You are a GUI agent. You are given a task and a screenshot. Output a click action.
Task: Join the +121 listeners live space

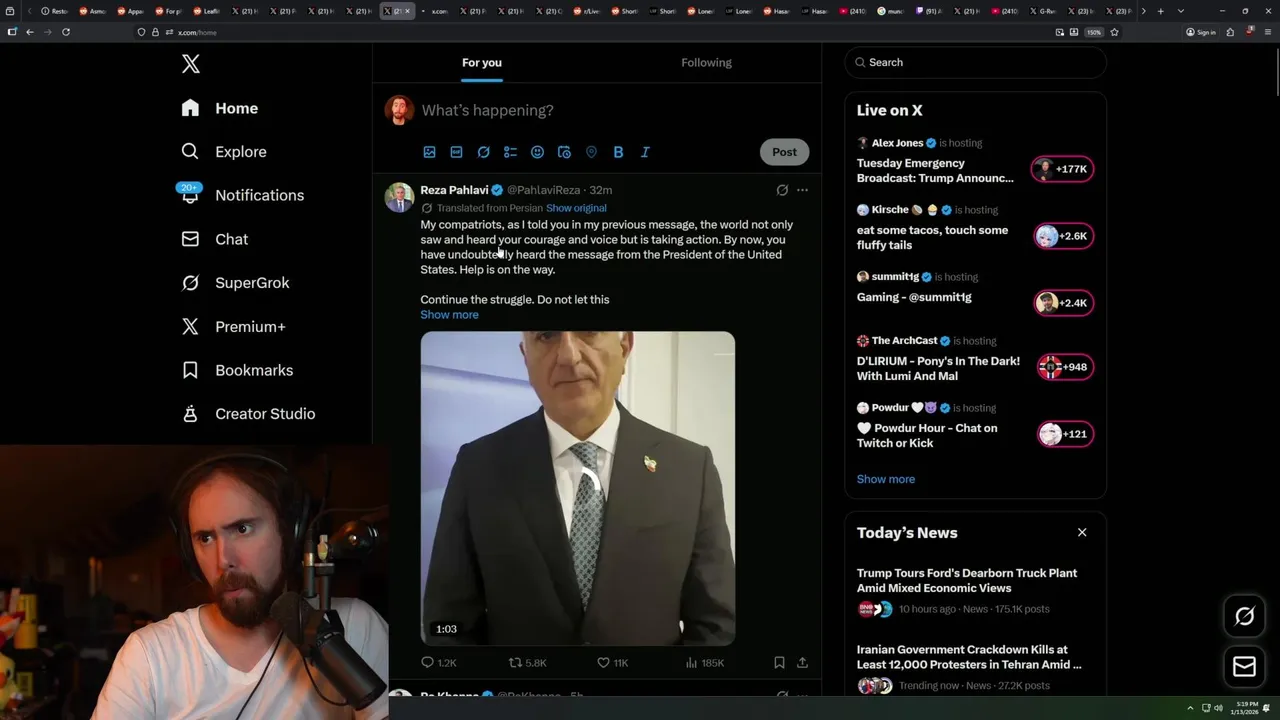tap(1065, 434)
